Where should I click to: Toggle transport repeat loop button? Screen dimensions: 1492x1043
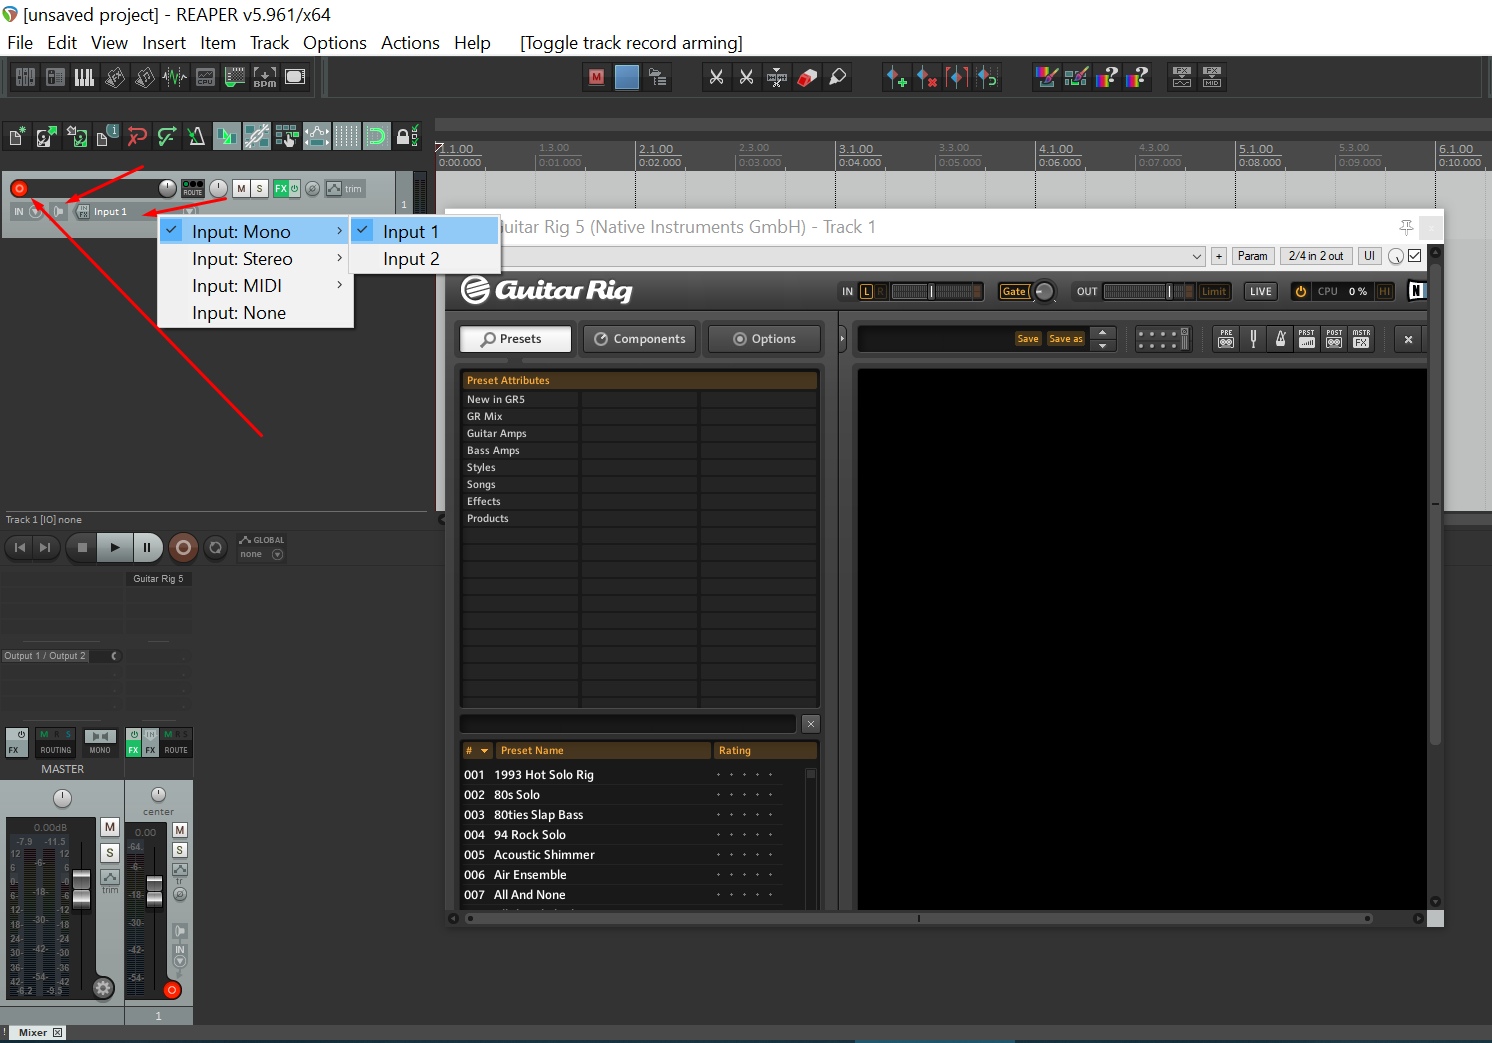pyautogui.click(x=215, y=547)
